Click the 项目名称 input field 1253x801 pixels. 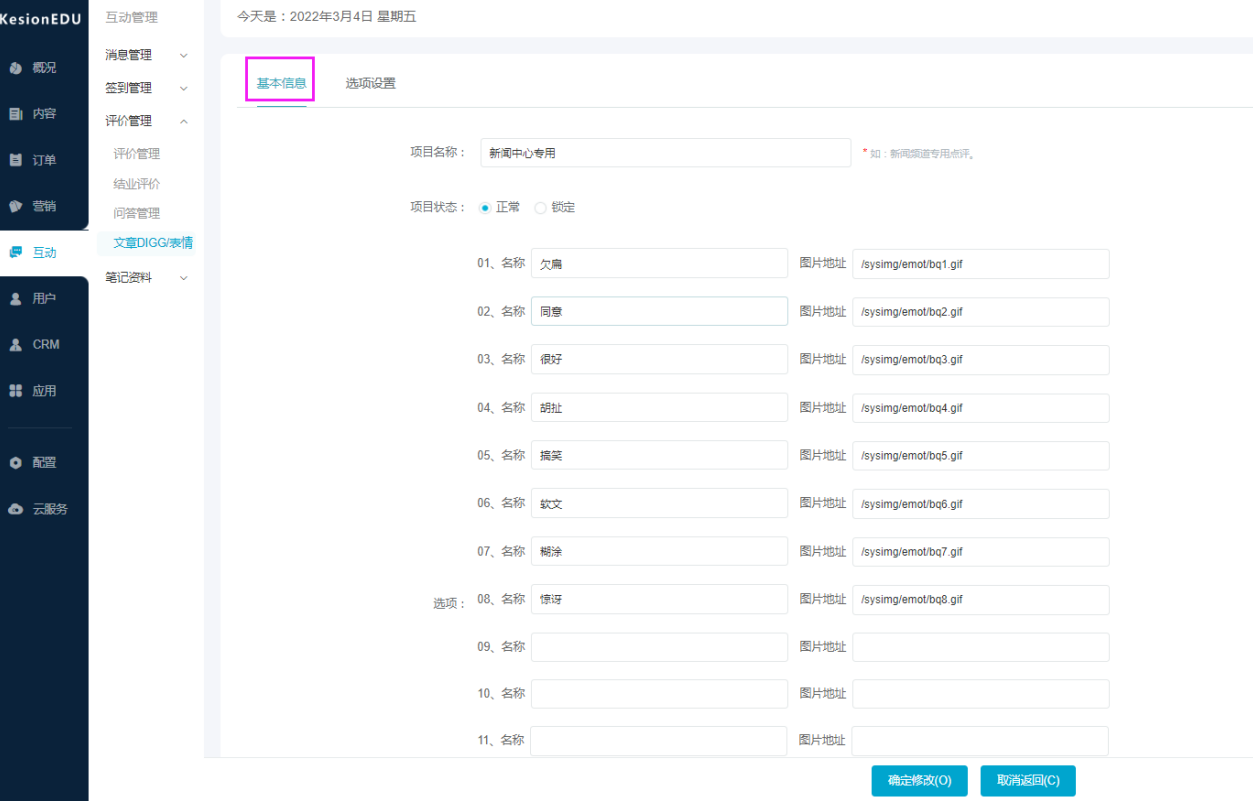click(x=666, y=153)
